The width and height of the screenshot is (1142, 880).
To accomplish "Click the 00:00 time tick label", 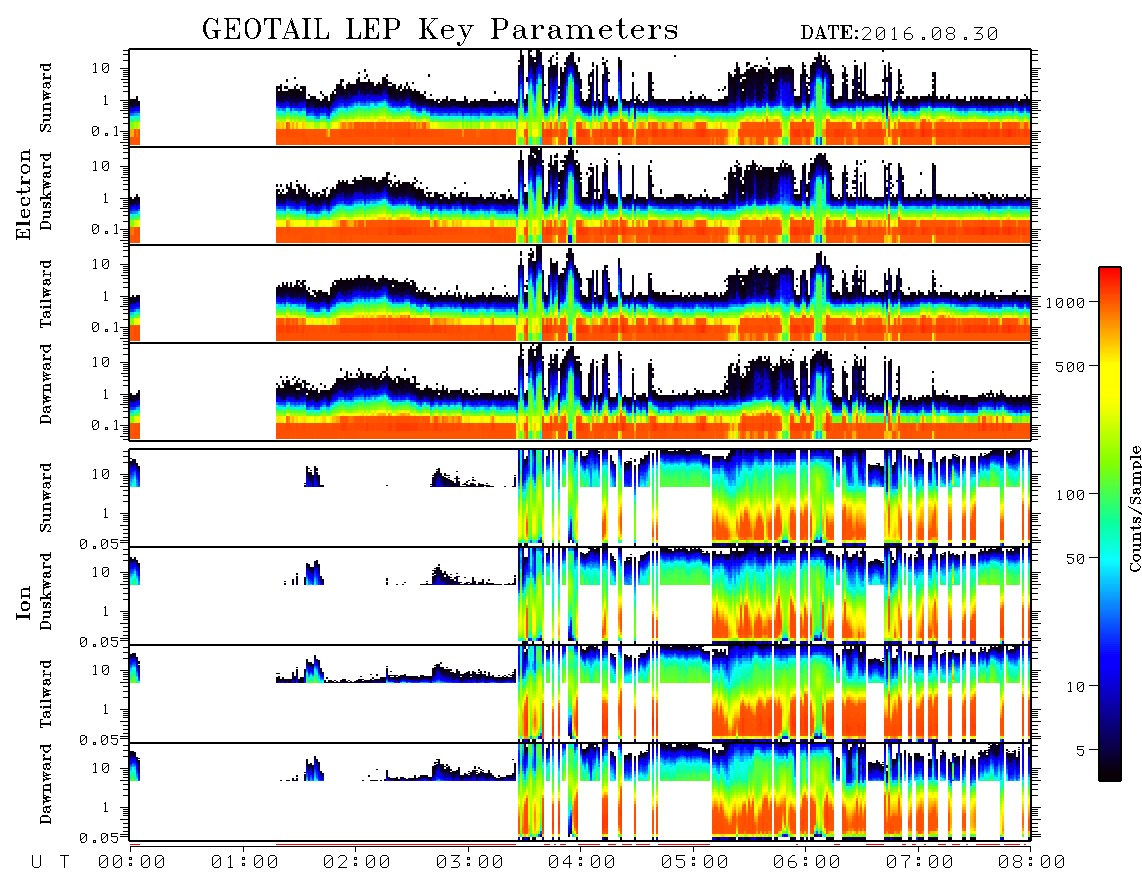I will pos(131,863).
